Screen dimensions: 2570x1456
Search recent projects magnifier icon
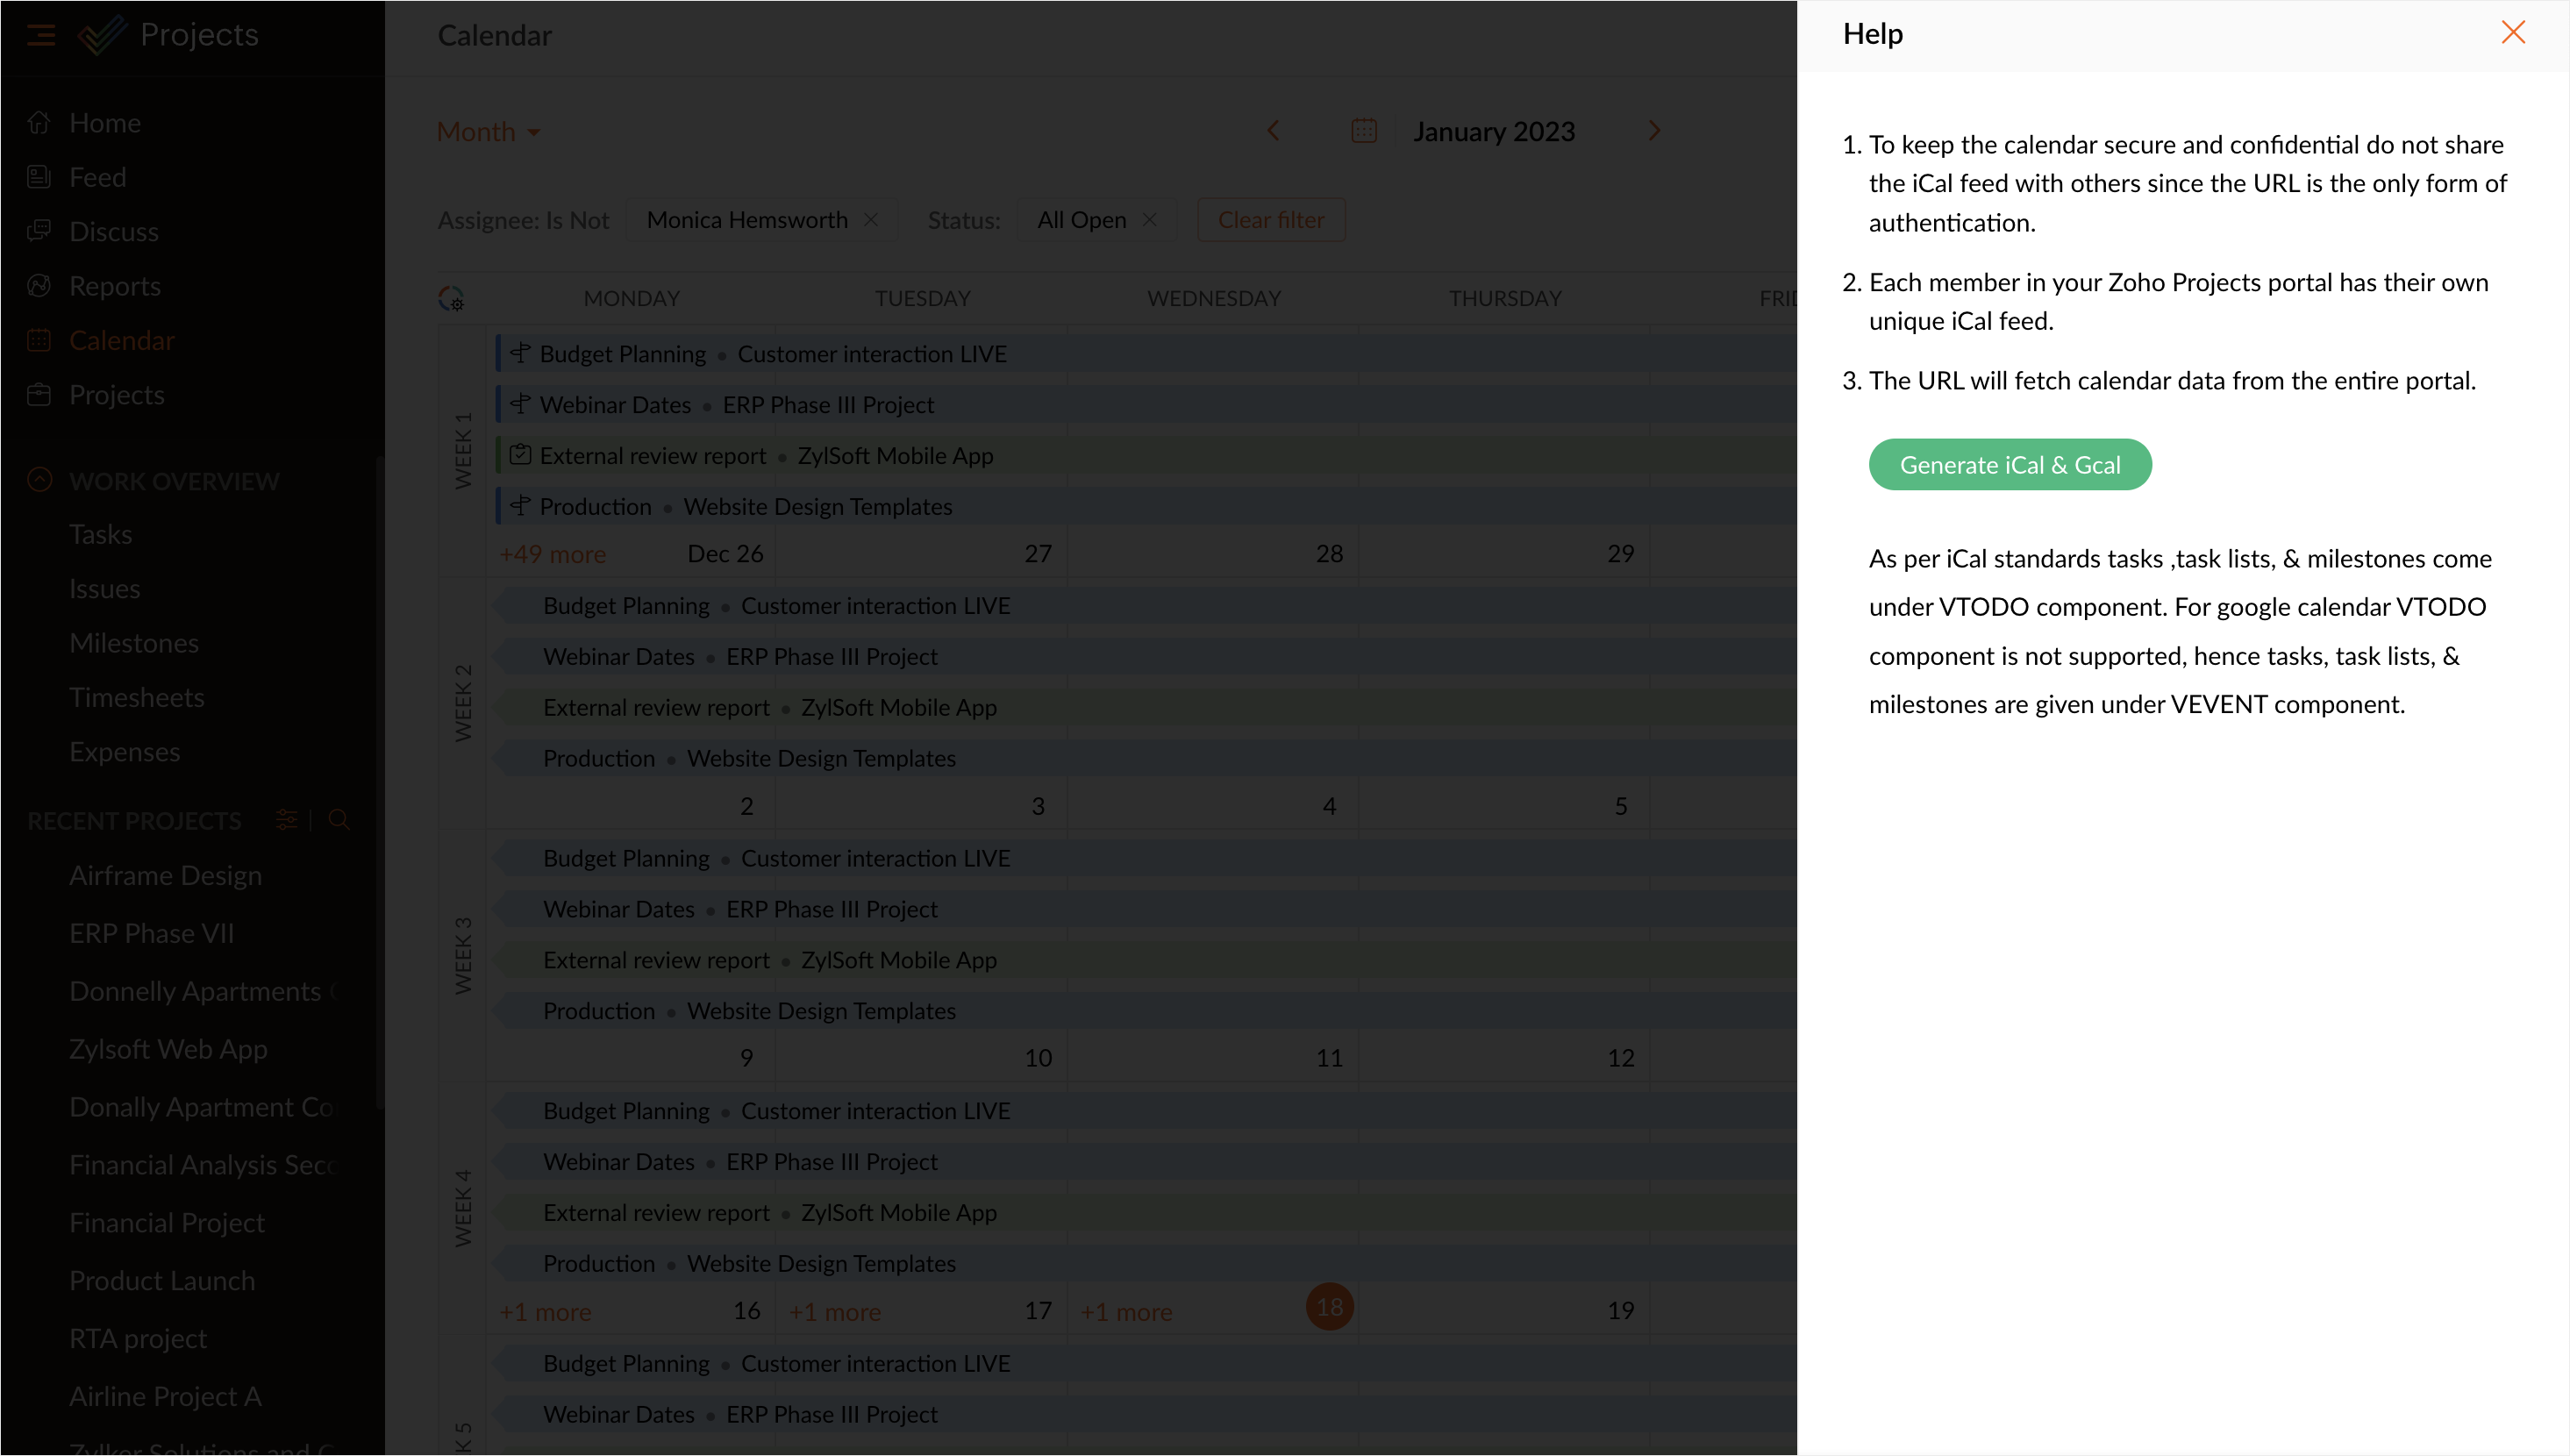point(339,820)
